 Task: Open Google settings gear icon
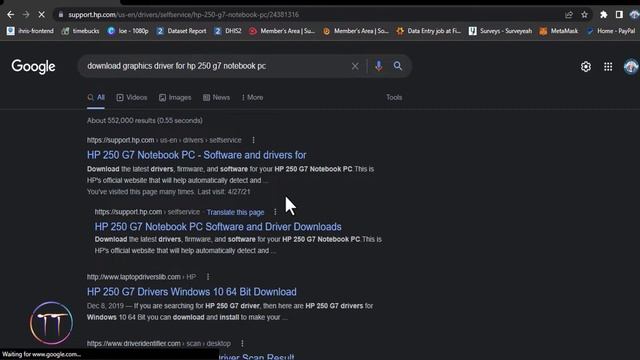586,67
